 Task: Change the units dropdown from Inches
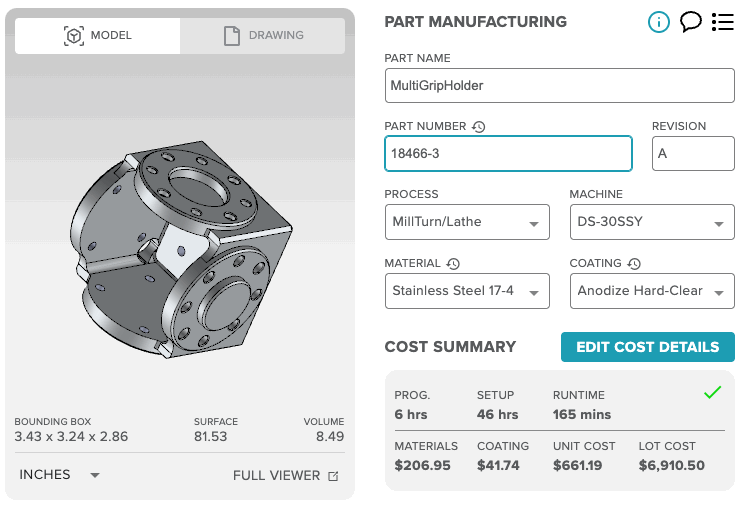pos(60,475)
